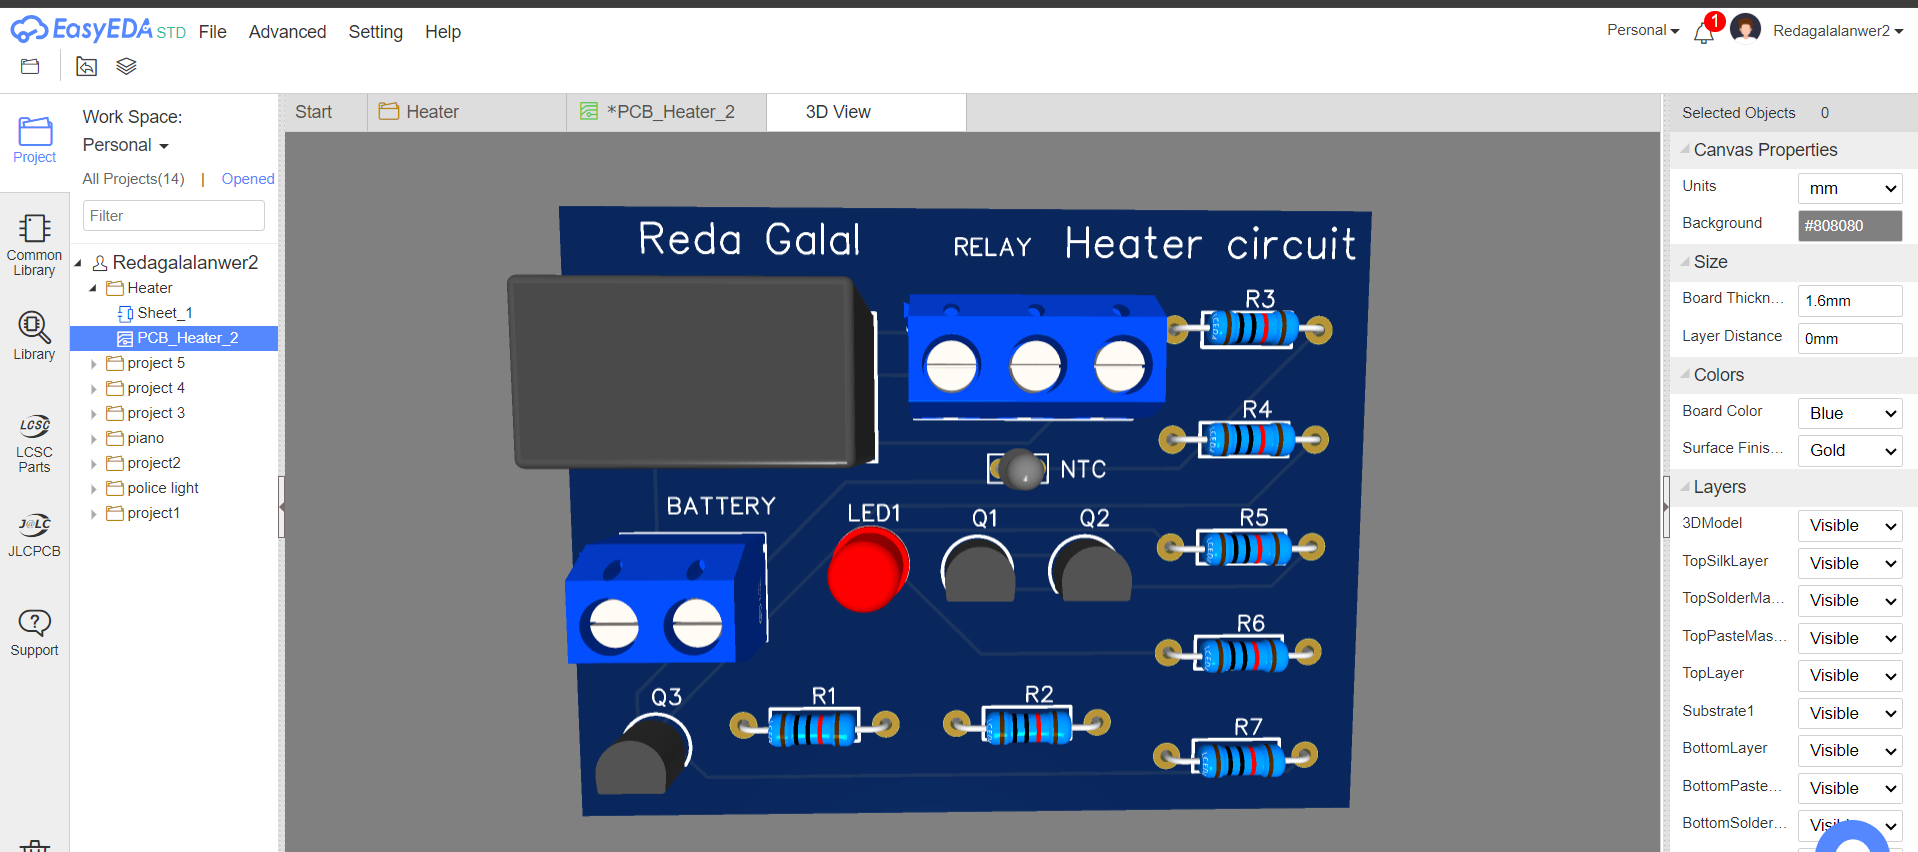This screenshot has height=852, width=1918.
Task: Open the Advanced menu
Action: [x=288, y=32]
